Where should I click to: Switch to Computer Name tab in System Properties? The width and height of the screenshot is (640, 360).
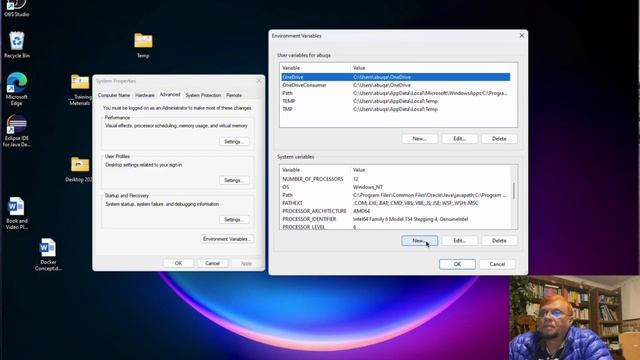click(x=114, y=95)
